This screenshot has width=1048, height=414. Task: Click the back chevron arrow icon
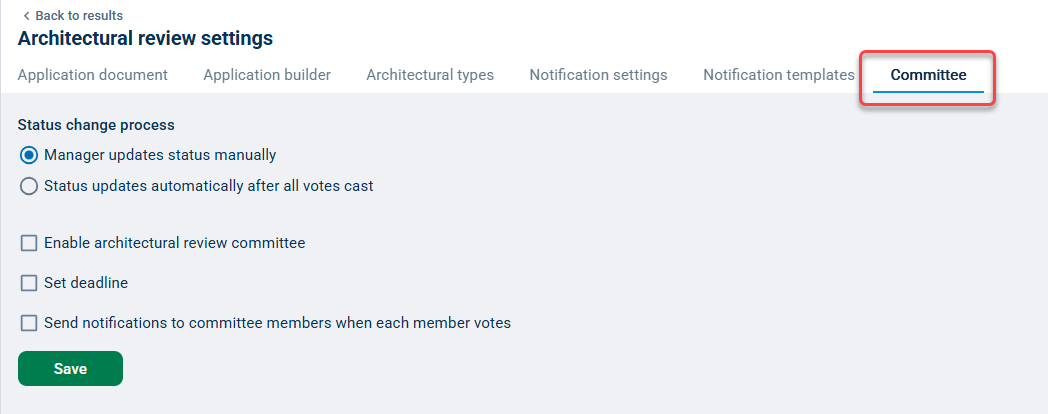coord(25,16)
